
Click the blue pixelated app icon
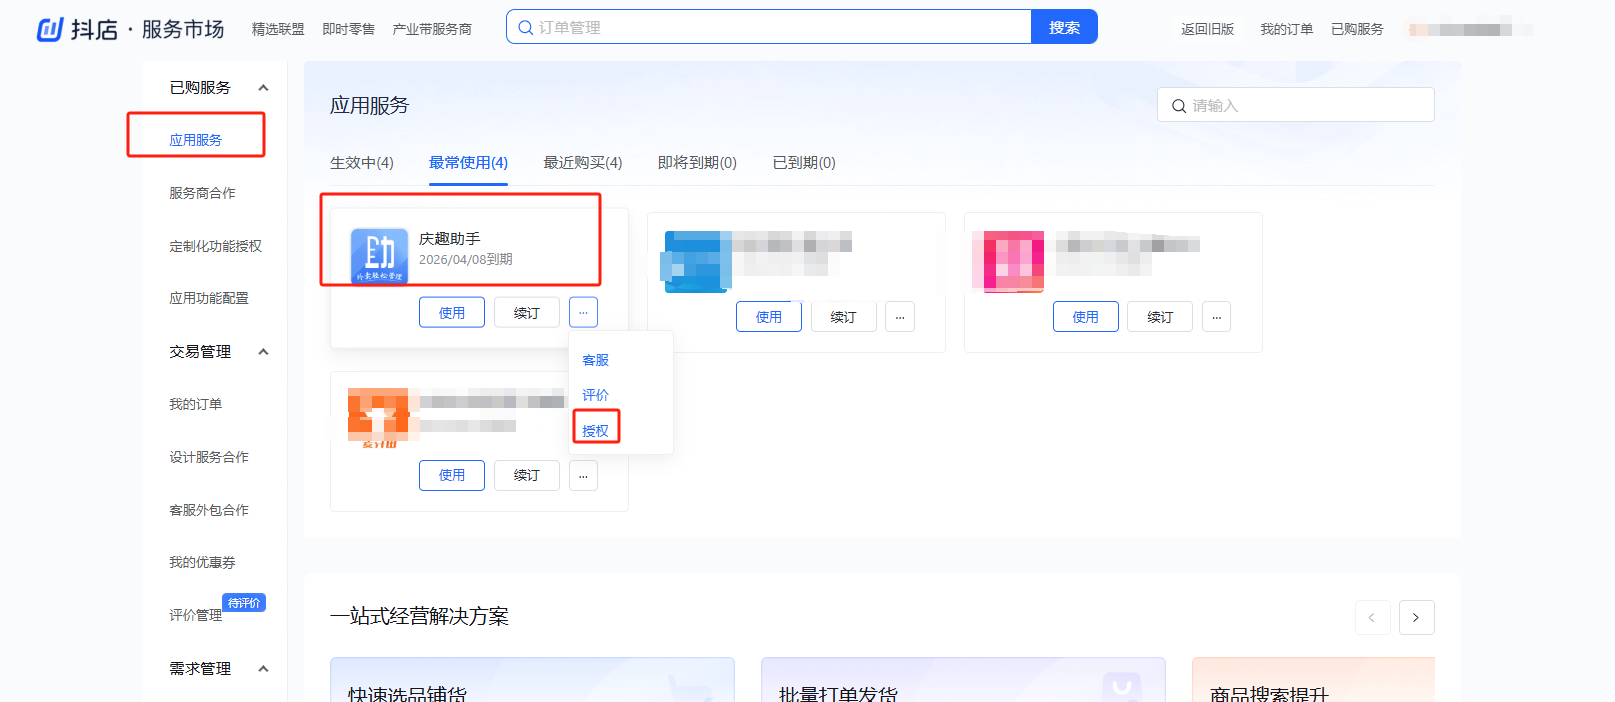[697, 261]
